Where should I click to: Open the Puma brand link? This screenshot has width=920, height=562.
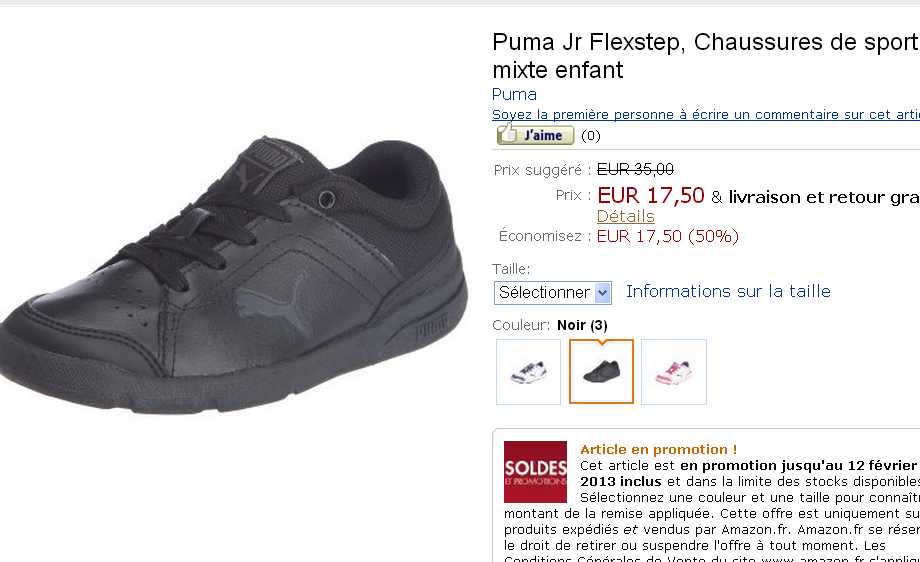(514, 94)
